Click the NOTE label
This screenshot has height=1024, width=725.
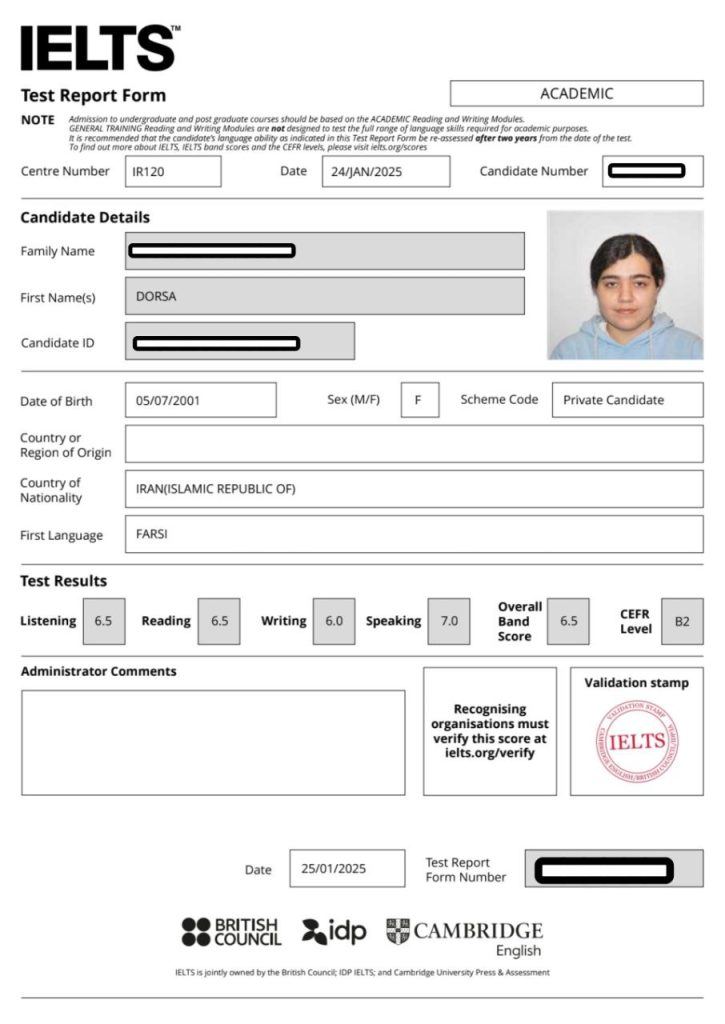pos(38,120)
